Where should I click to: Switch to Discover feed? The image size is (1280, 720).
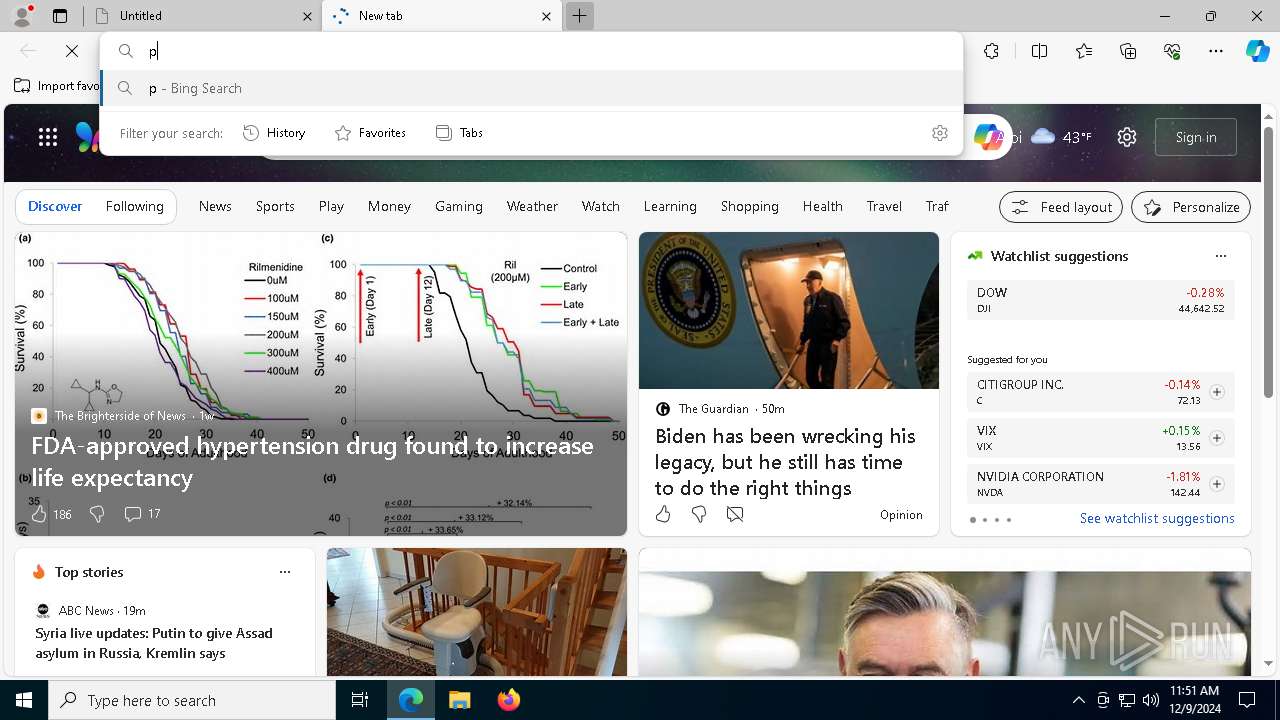coord(55,206)
